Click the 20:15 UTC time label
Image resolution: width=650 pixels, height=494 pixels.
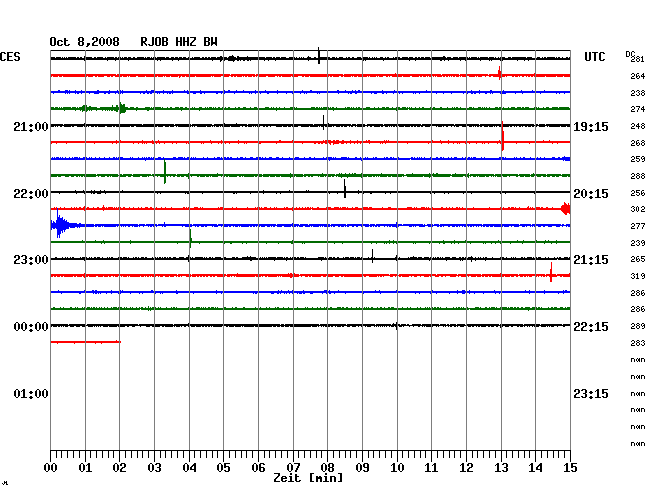[591, 194]
